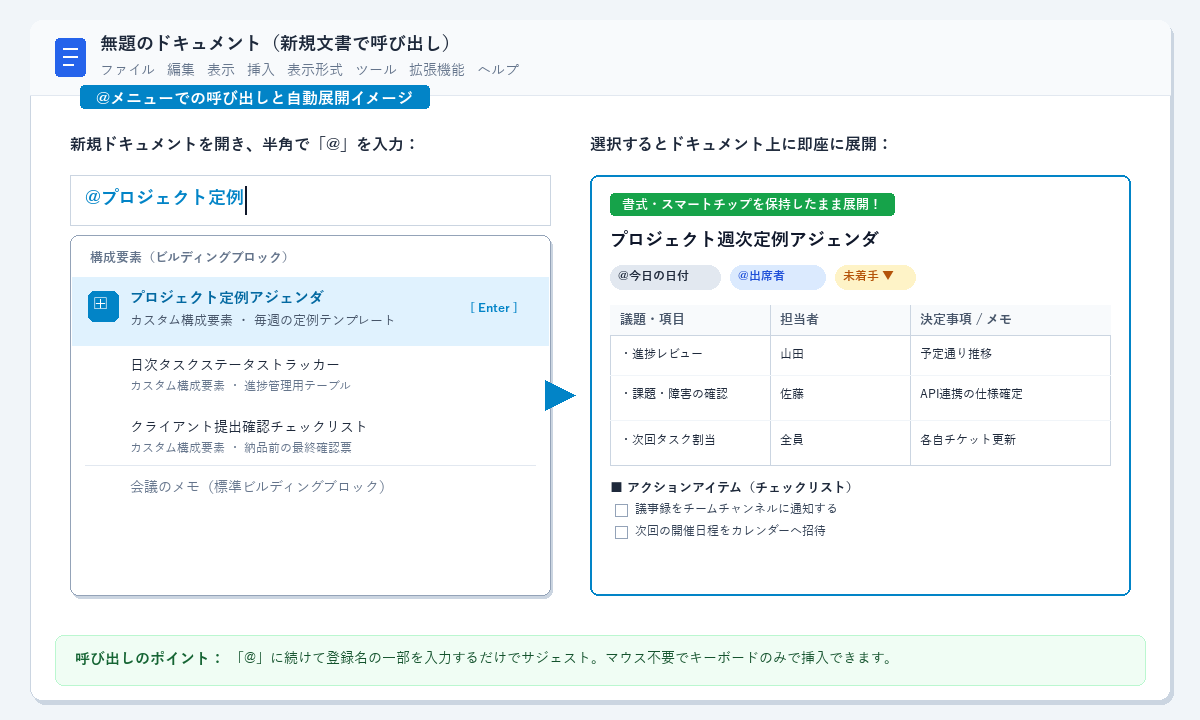Open the 未着手 status dropdown
1200x720 pixels.
pyautogui.click(x=875, y=277)
